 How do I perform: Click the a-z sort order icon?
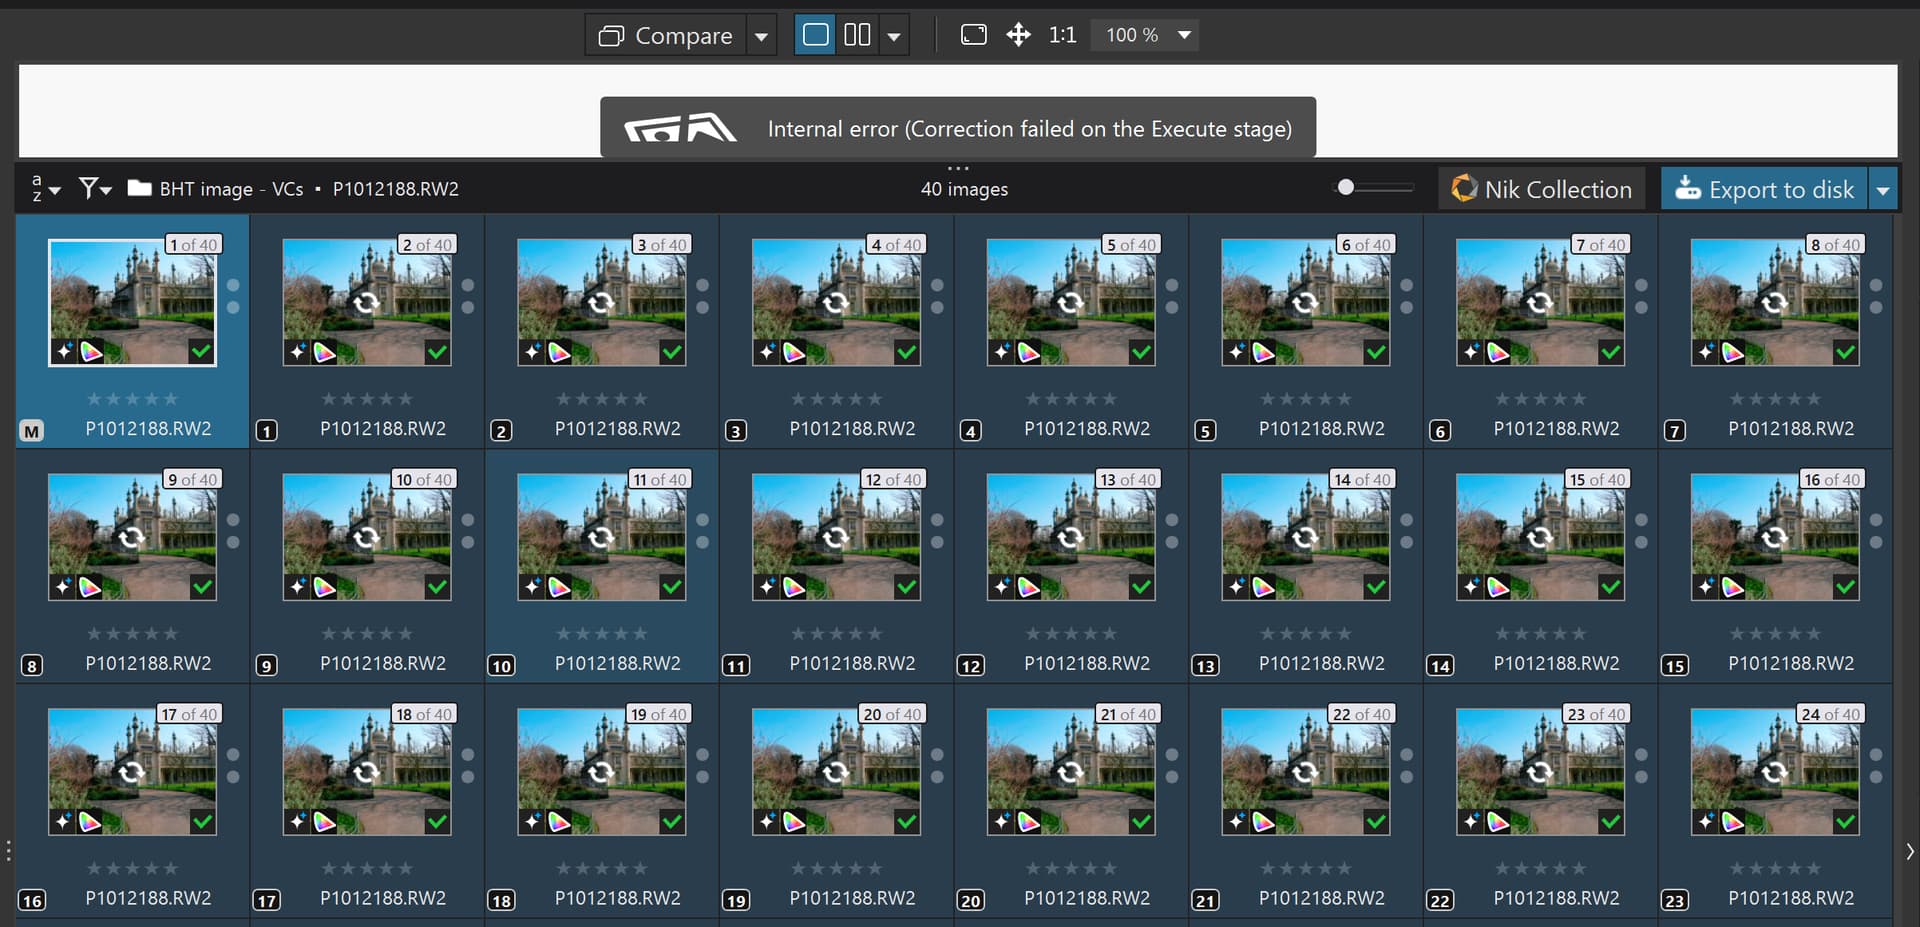[x=45, y=188]
